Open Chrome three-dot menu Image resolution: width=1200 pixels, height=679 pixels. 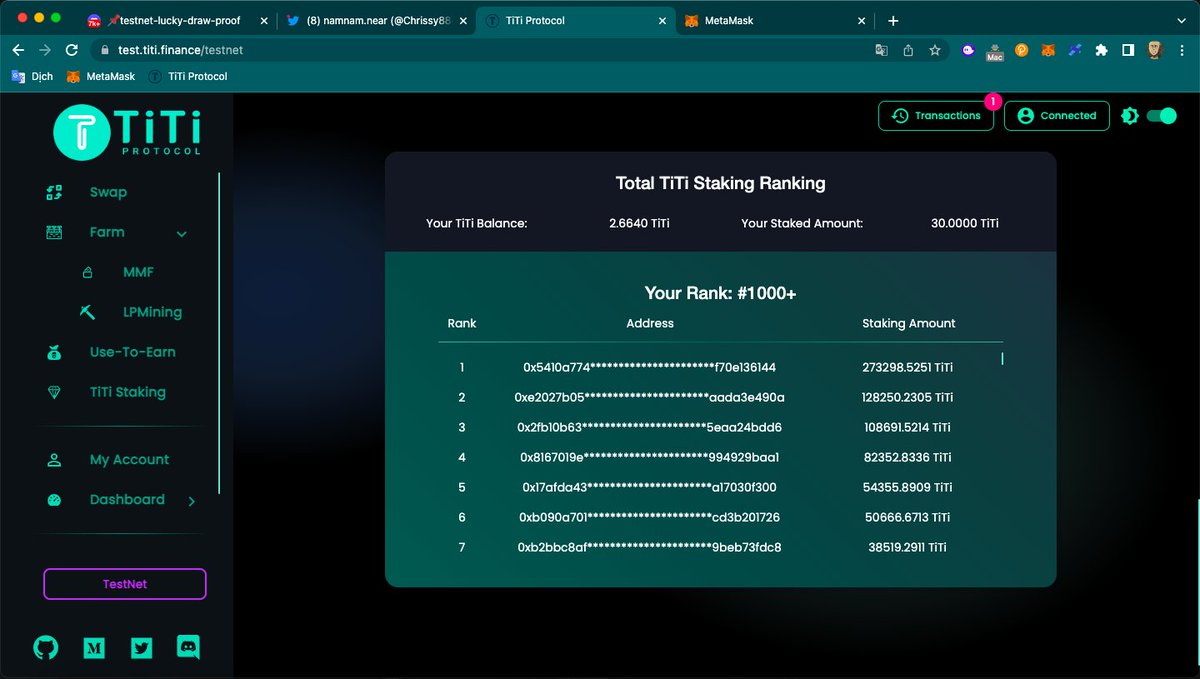(1181, 50)
